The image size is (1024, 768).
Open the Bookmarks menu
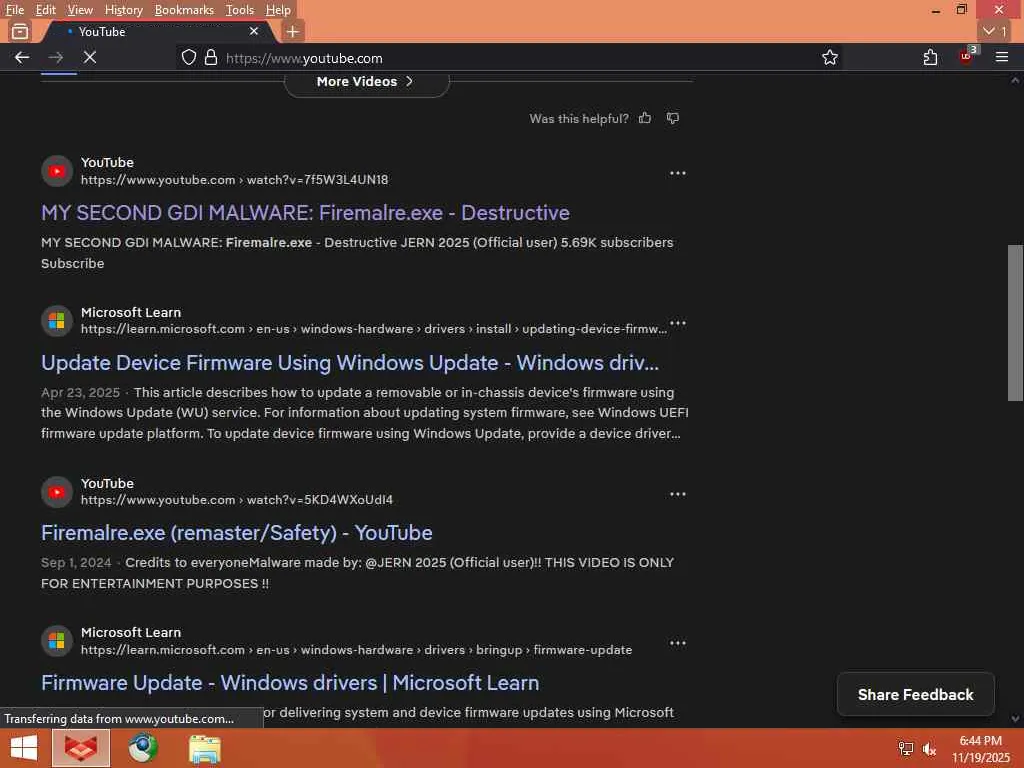tap(184, 10)
